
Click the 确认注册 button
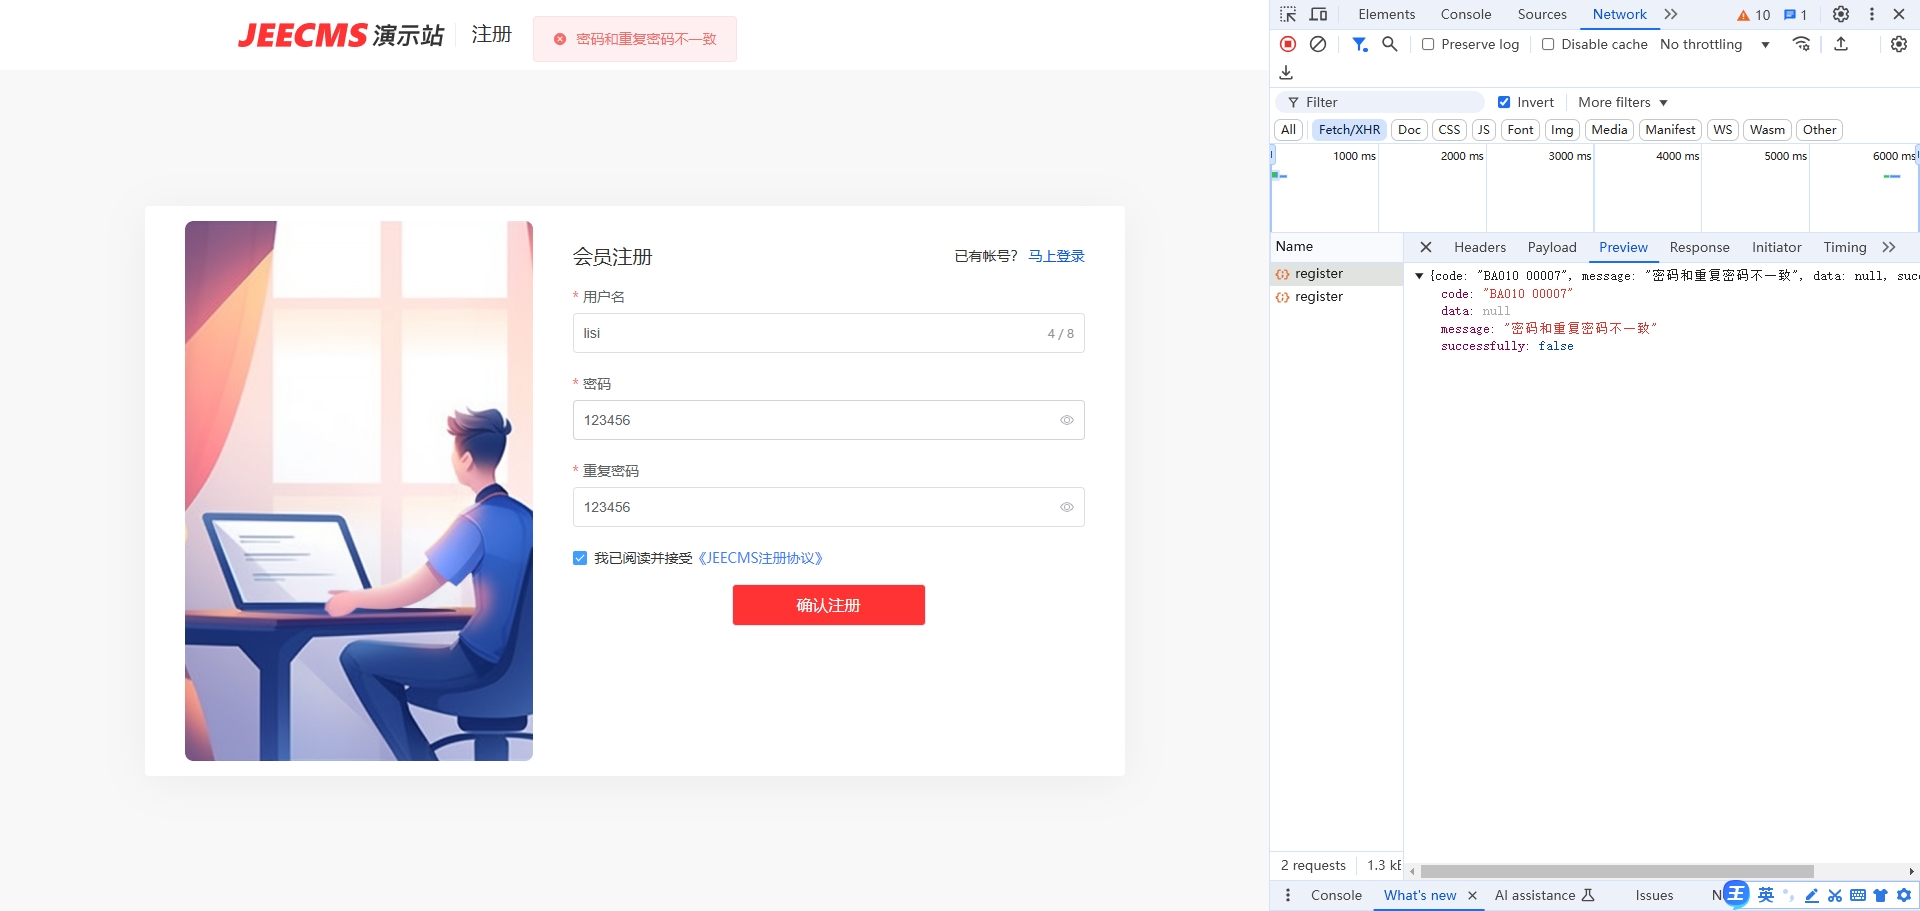(x=829, y=605)
